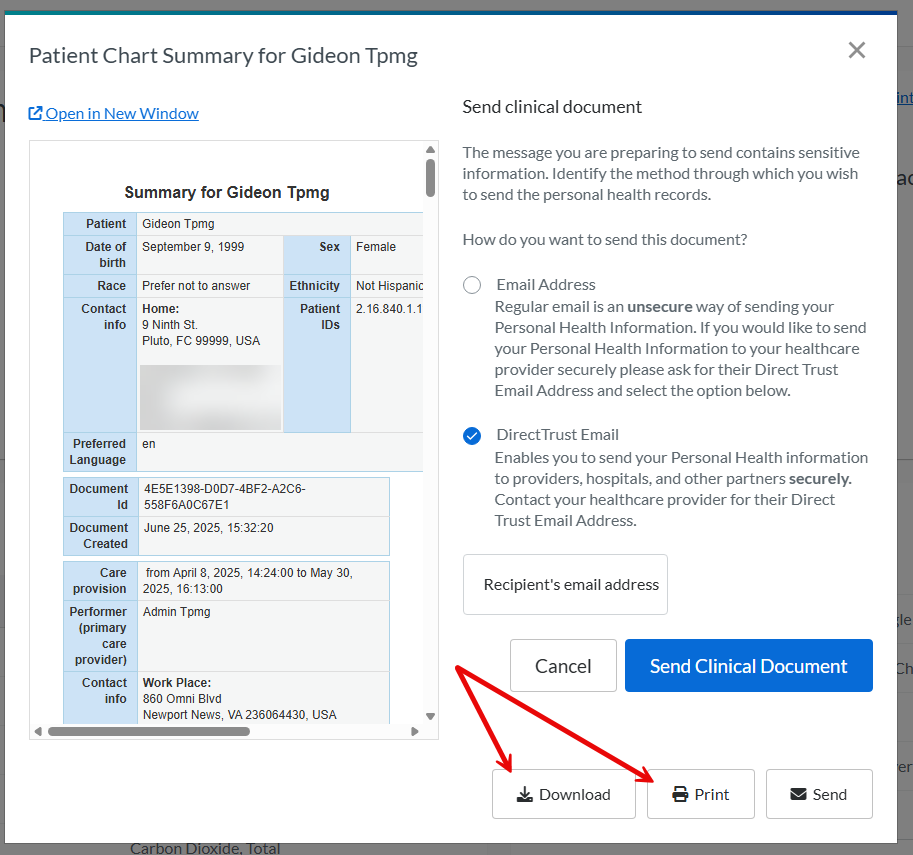The width and height of the screenshot is (913, 855).
Task: Select the Email Address radio option
Action: [472, 285]
